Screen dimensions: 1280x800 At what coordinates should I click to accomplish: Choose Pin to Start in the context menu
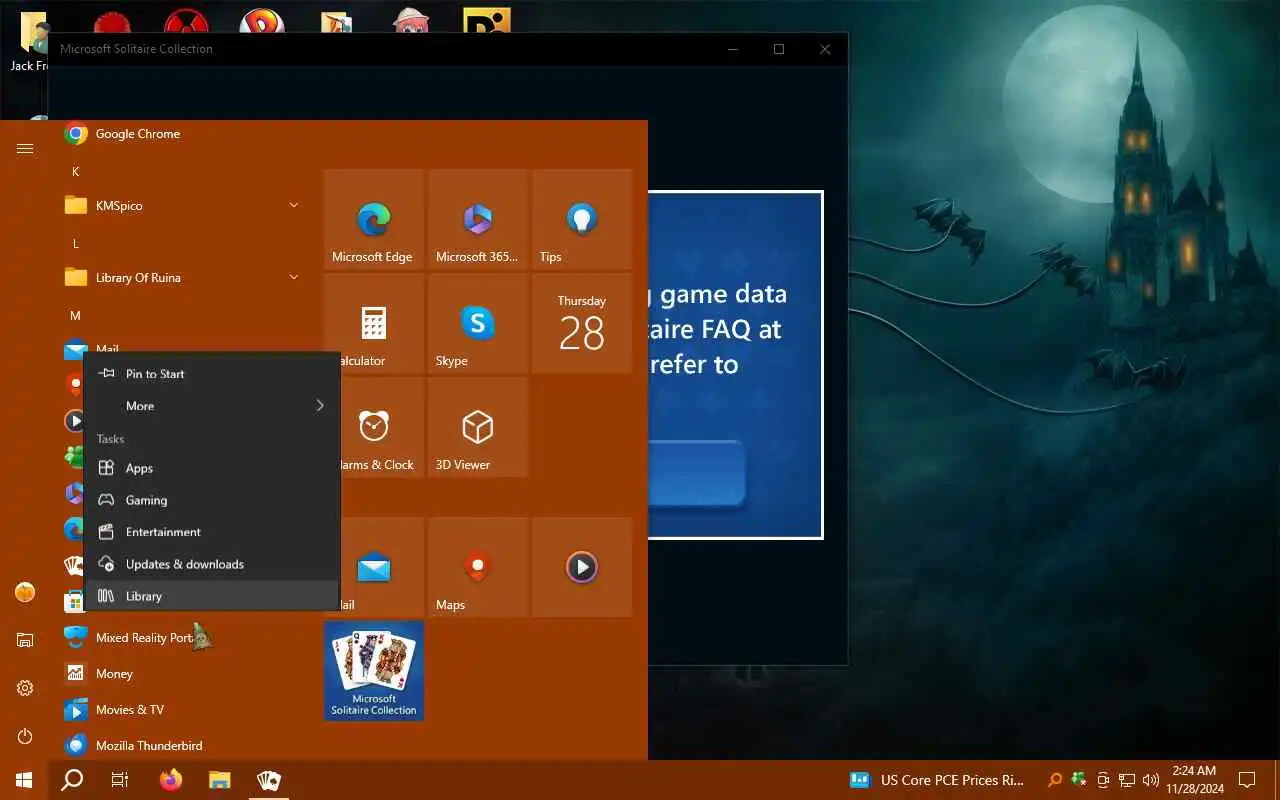pyautogui.click(x=212, y=374)
